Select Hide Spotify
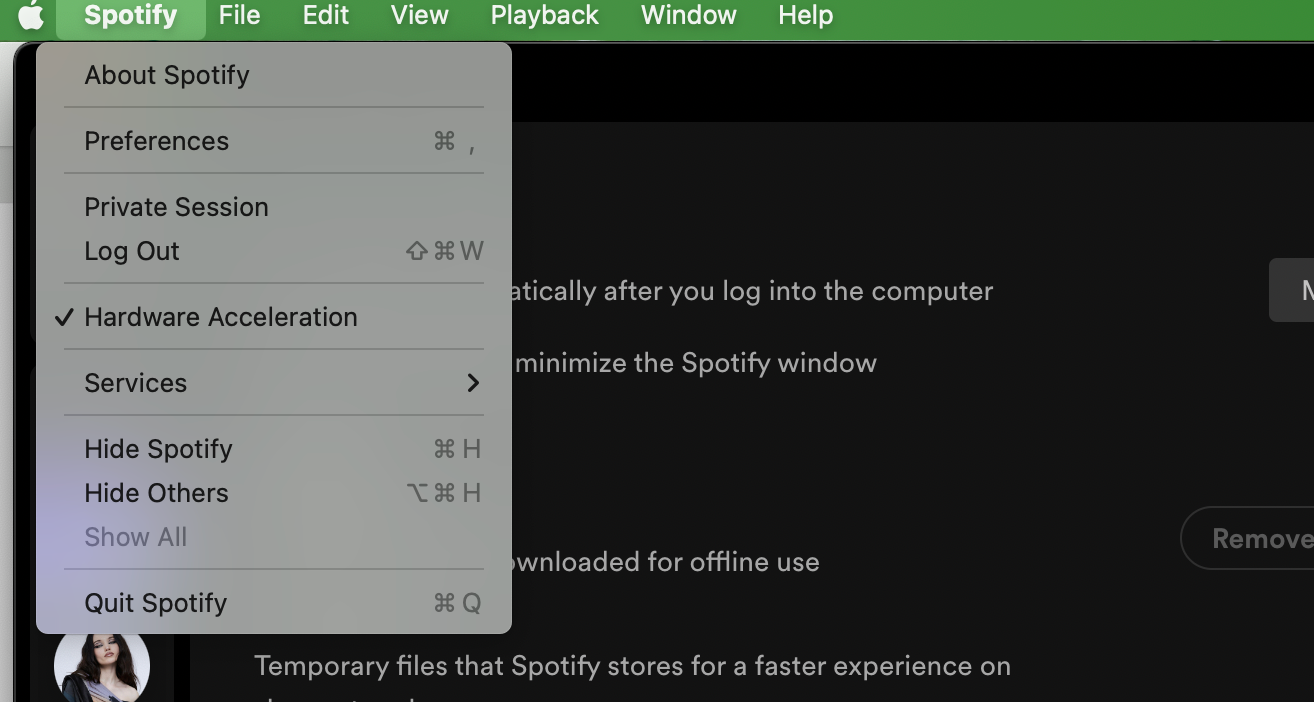Screen dimensions: 1314x702 [274, 449]
